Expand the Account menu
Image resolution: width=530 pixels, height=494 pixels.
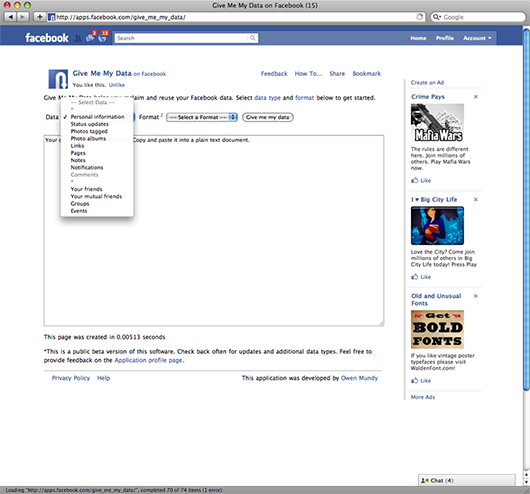click(x=477, y=38)
